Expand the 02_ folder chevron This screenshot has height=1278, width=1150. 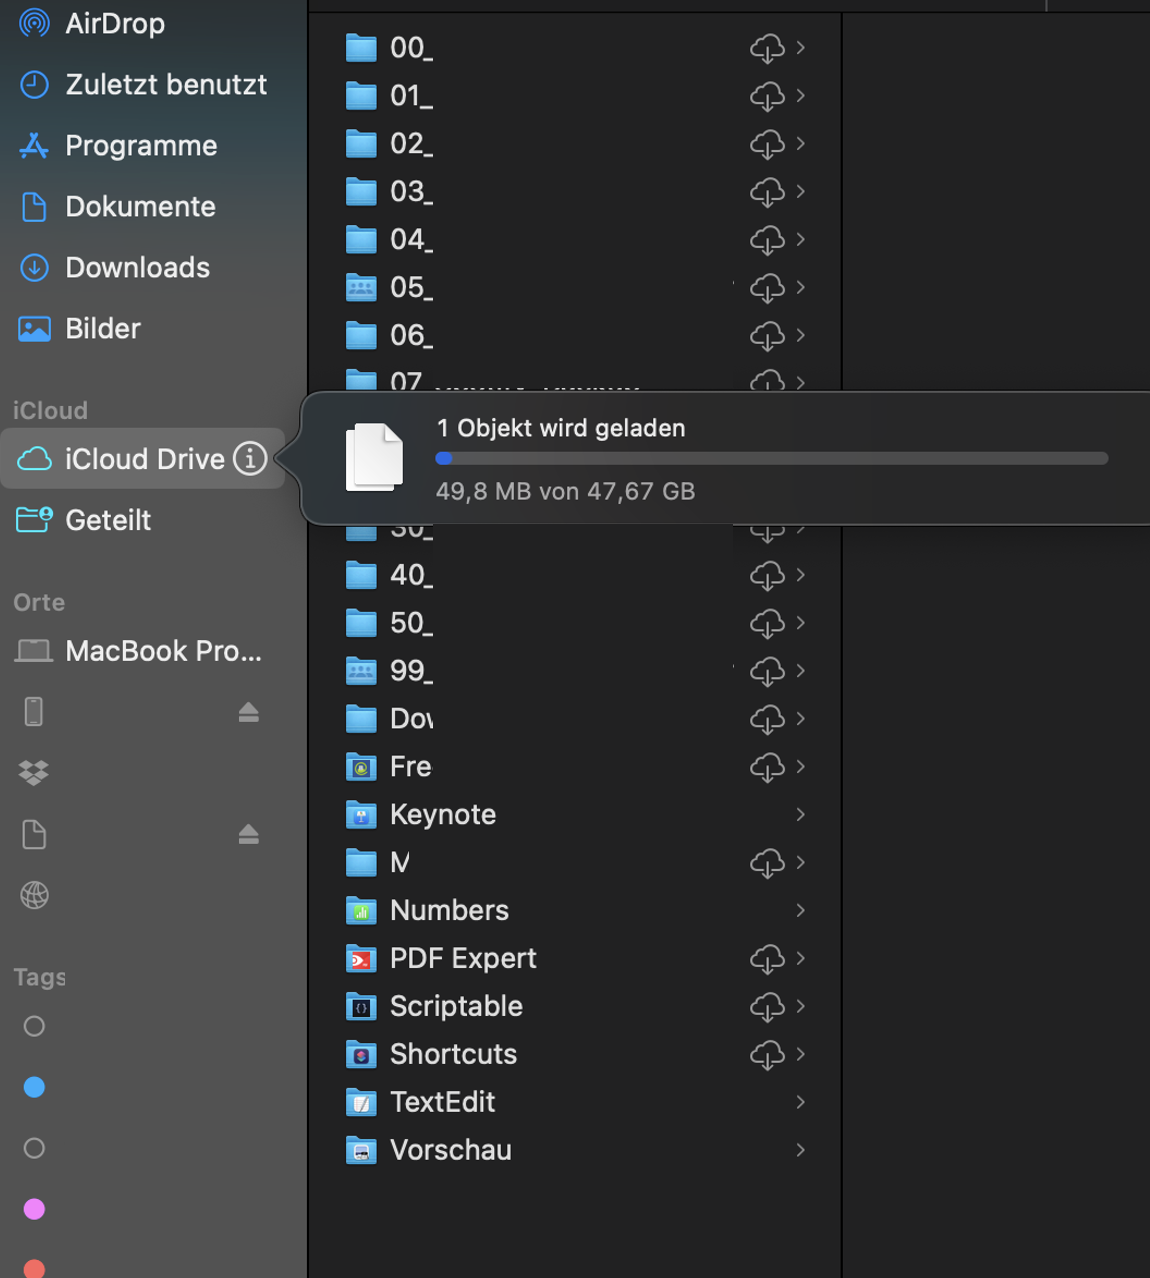(x=800, y=143)
